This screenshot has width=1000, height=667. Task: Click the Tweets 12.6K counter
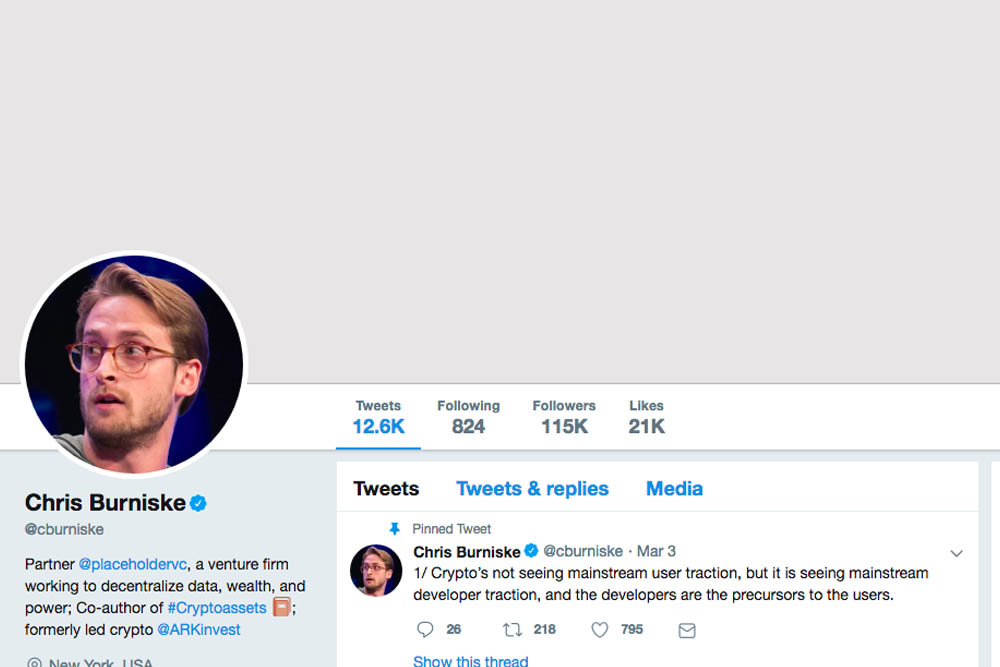pyautogui.click(x=378, y=417)
